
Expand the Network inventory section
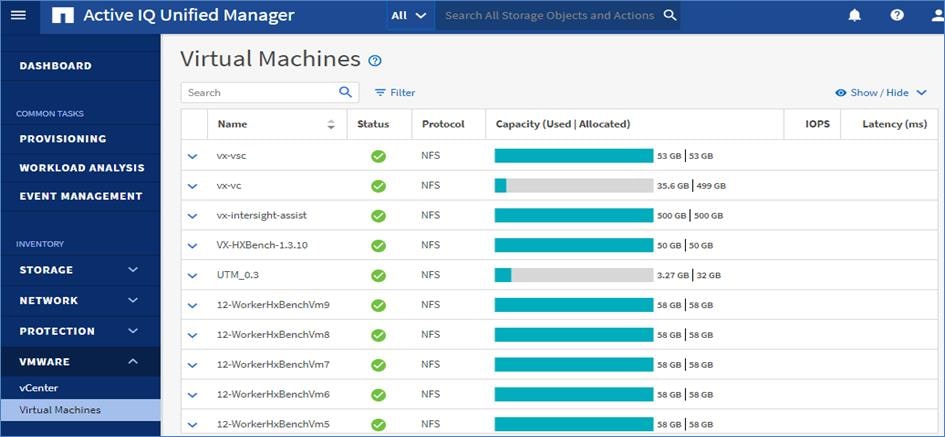pyautogui.click(x=80, y=300)
